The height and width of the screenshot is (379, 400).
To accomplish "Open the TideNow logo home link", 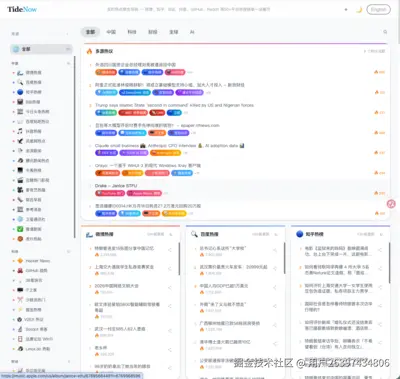I will [22, 9].
